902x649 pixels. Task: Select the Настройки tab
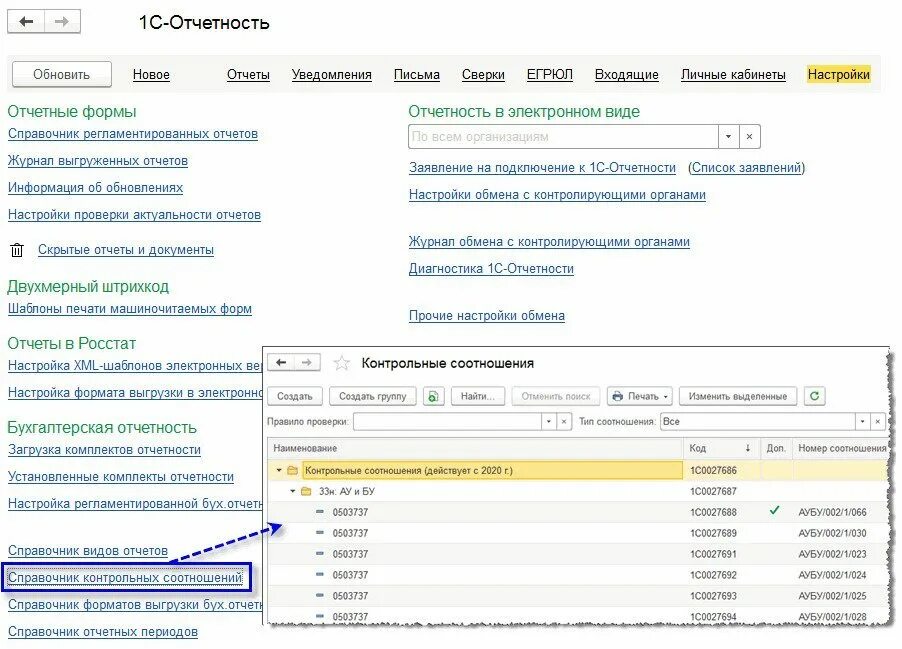point(839,75)
